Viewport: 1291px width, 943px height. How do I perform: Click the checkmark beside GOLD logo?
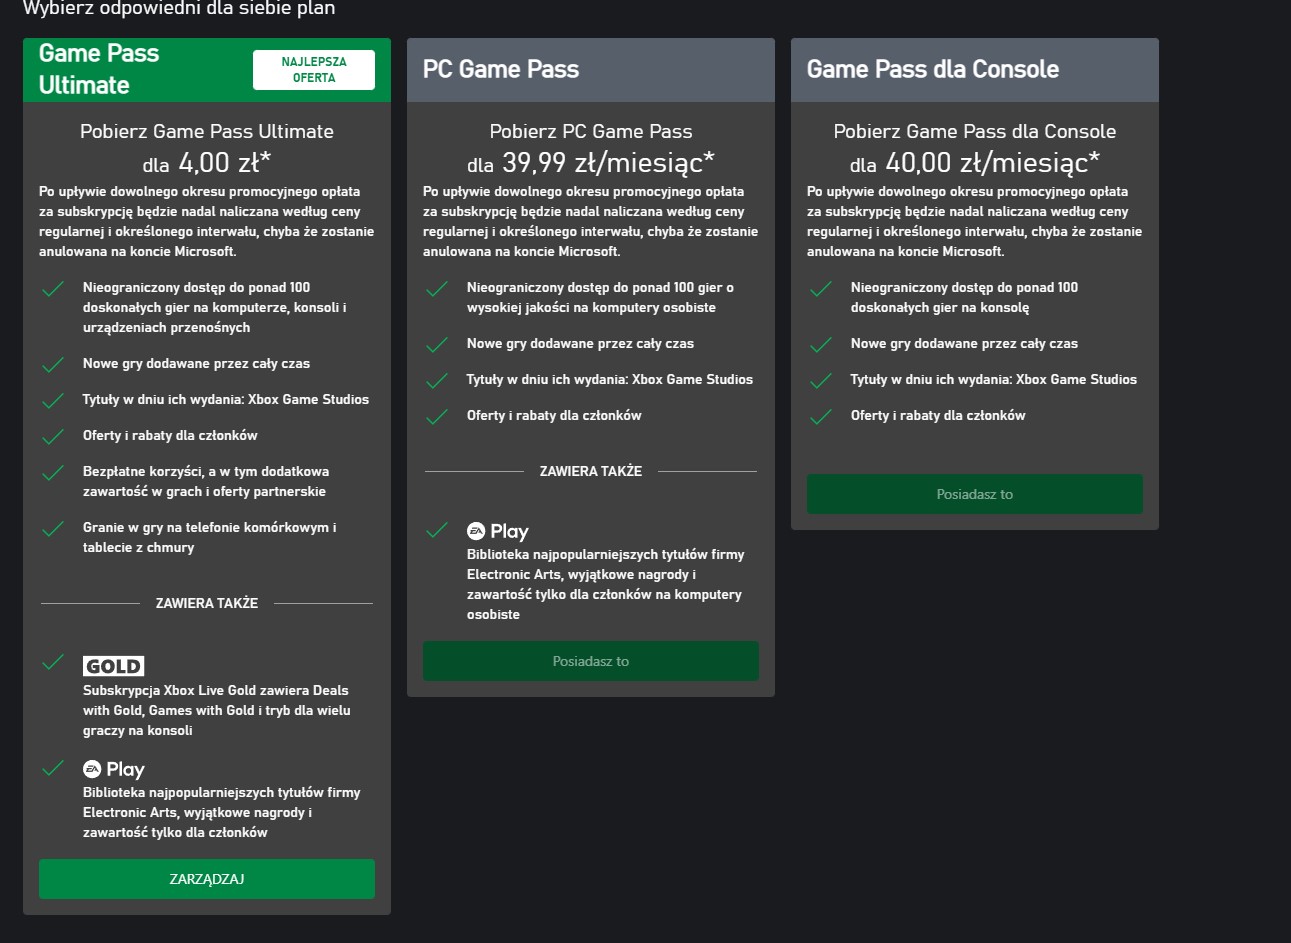[53, 662]
